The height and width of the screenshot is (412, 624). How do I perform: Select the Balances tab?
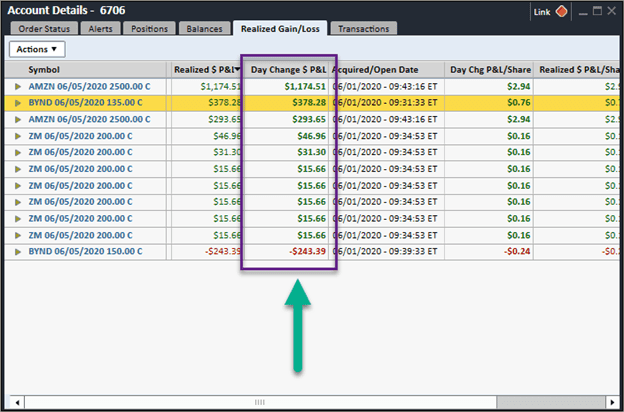point(205,29)
